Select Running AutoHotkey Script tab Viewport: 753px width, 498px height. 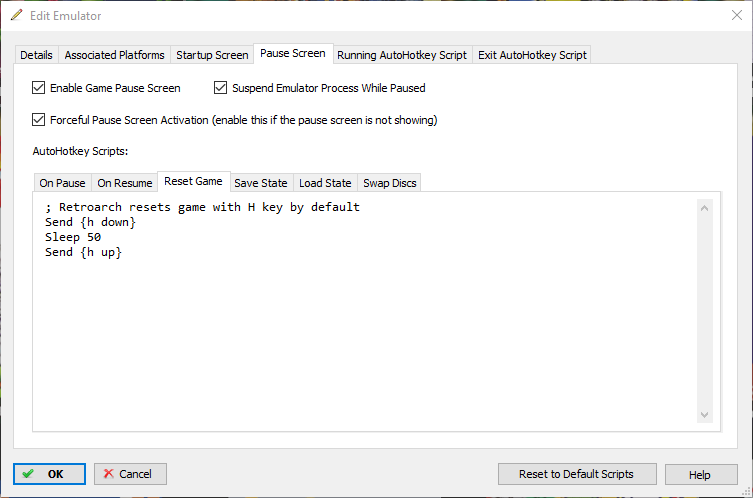pos(401,55)
